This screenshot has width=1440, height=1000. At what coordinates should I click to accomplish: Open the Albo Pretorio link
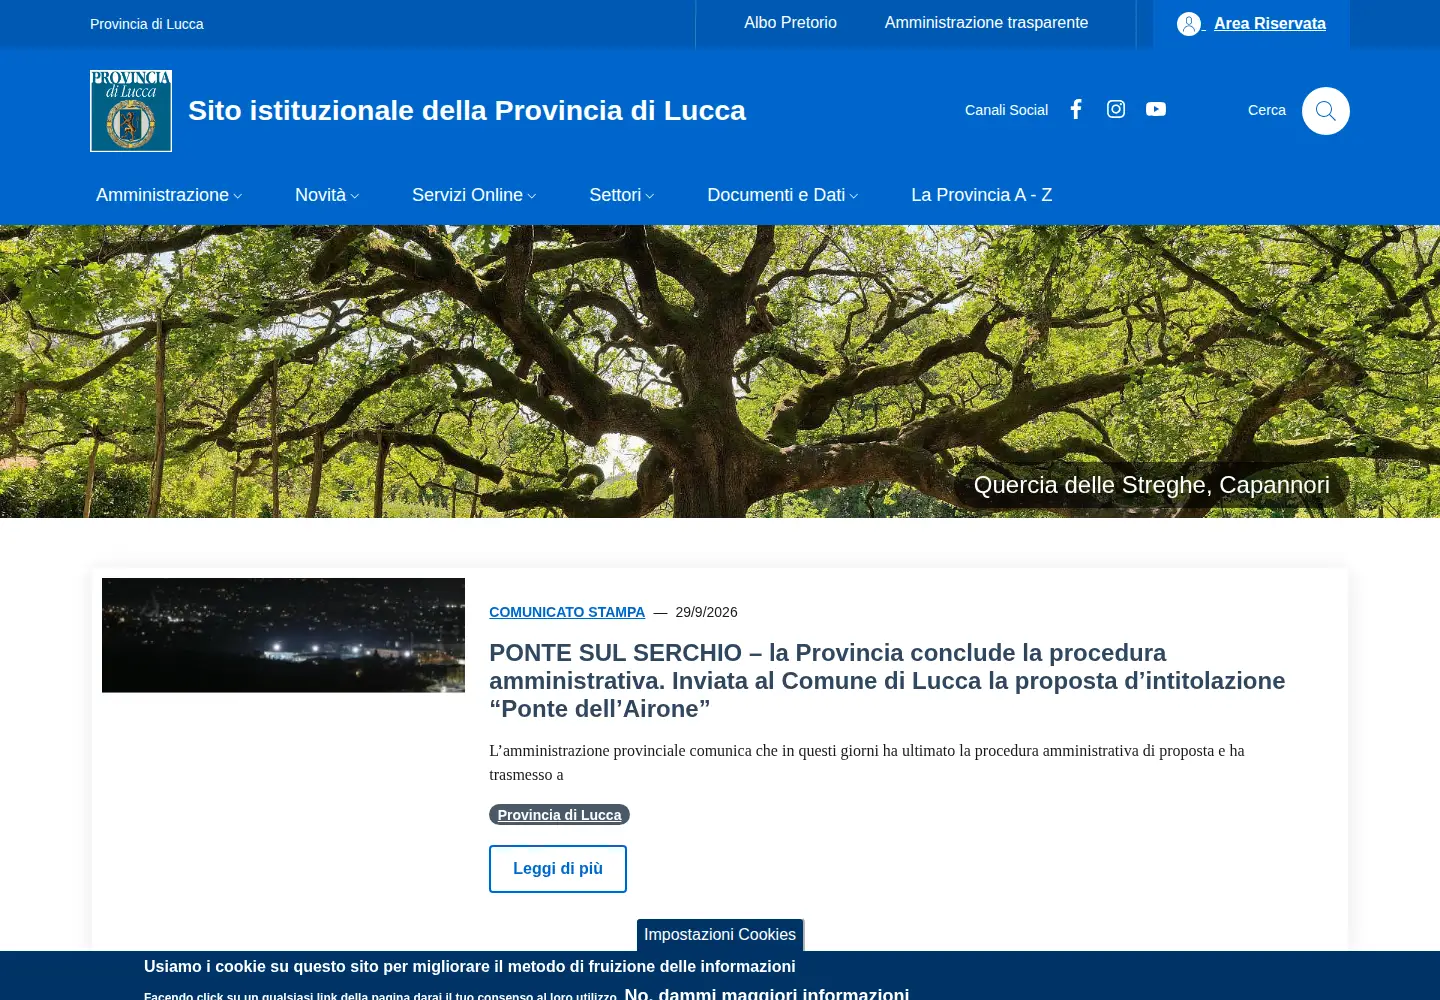click(790, 22)
